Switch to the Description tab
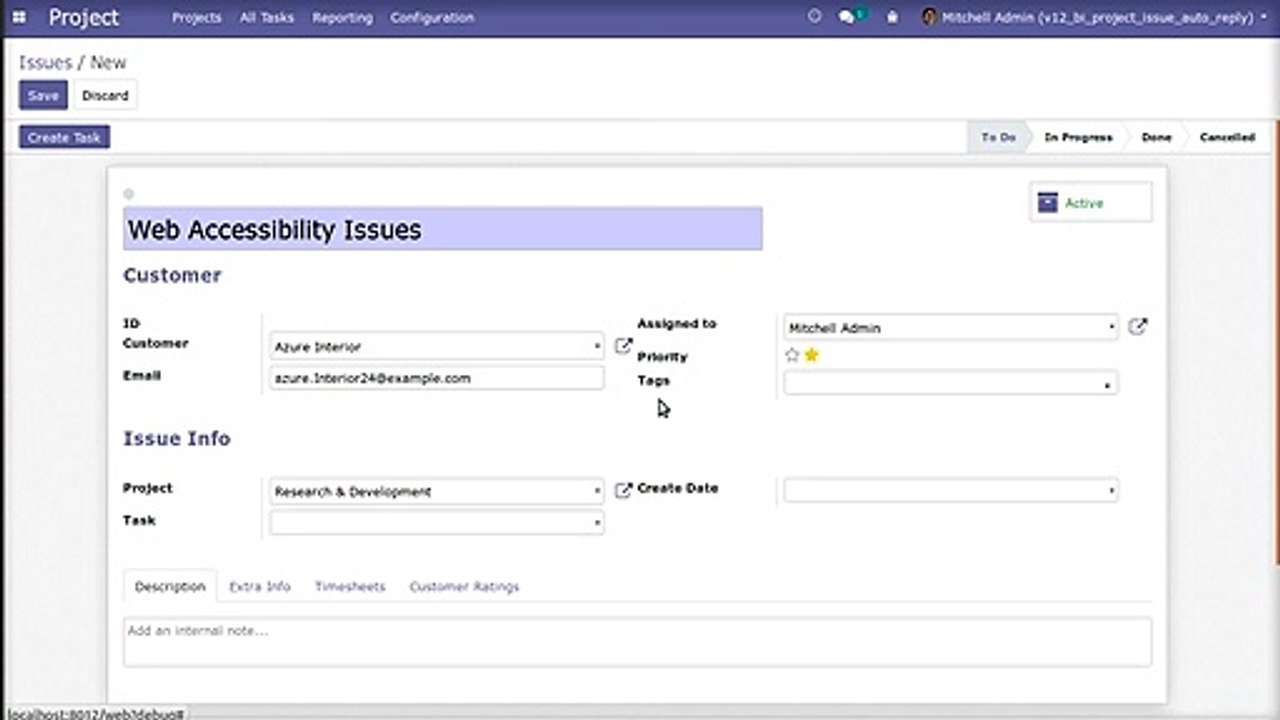Image resolution: width=1280 pixels, height=720 pixels. [170, 587]
